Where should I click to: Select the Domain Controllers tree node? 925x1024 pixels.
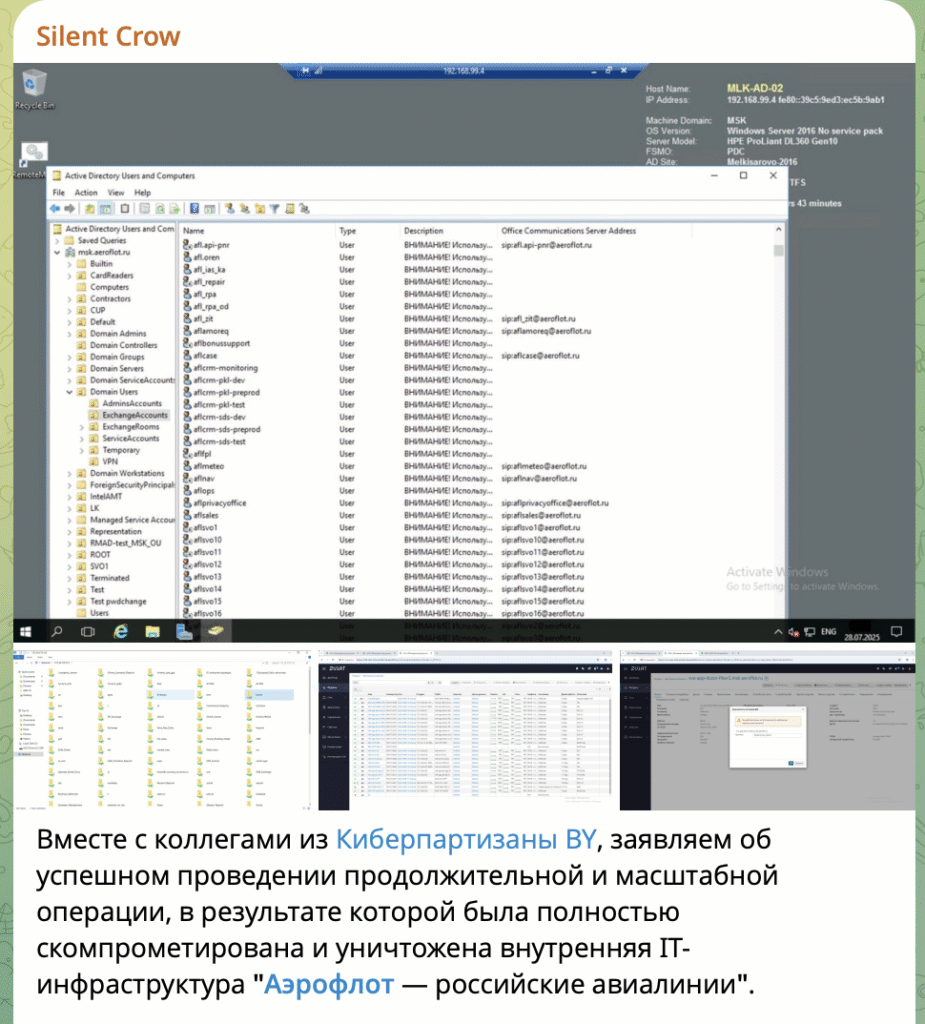click(x=123, y=345)
